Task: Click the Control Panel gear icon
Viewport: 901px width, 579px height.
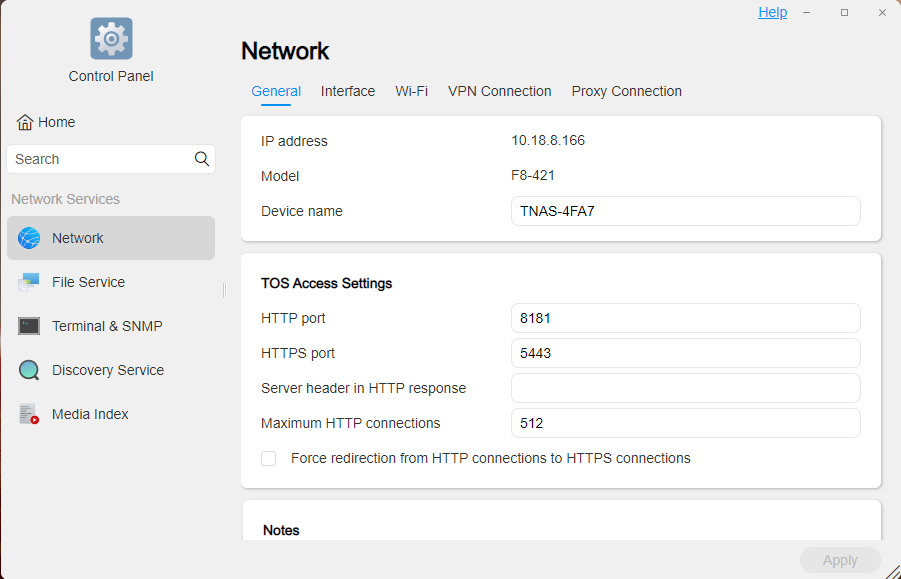Action: (x=111, y=39)
